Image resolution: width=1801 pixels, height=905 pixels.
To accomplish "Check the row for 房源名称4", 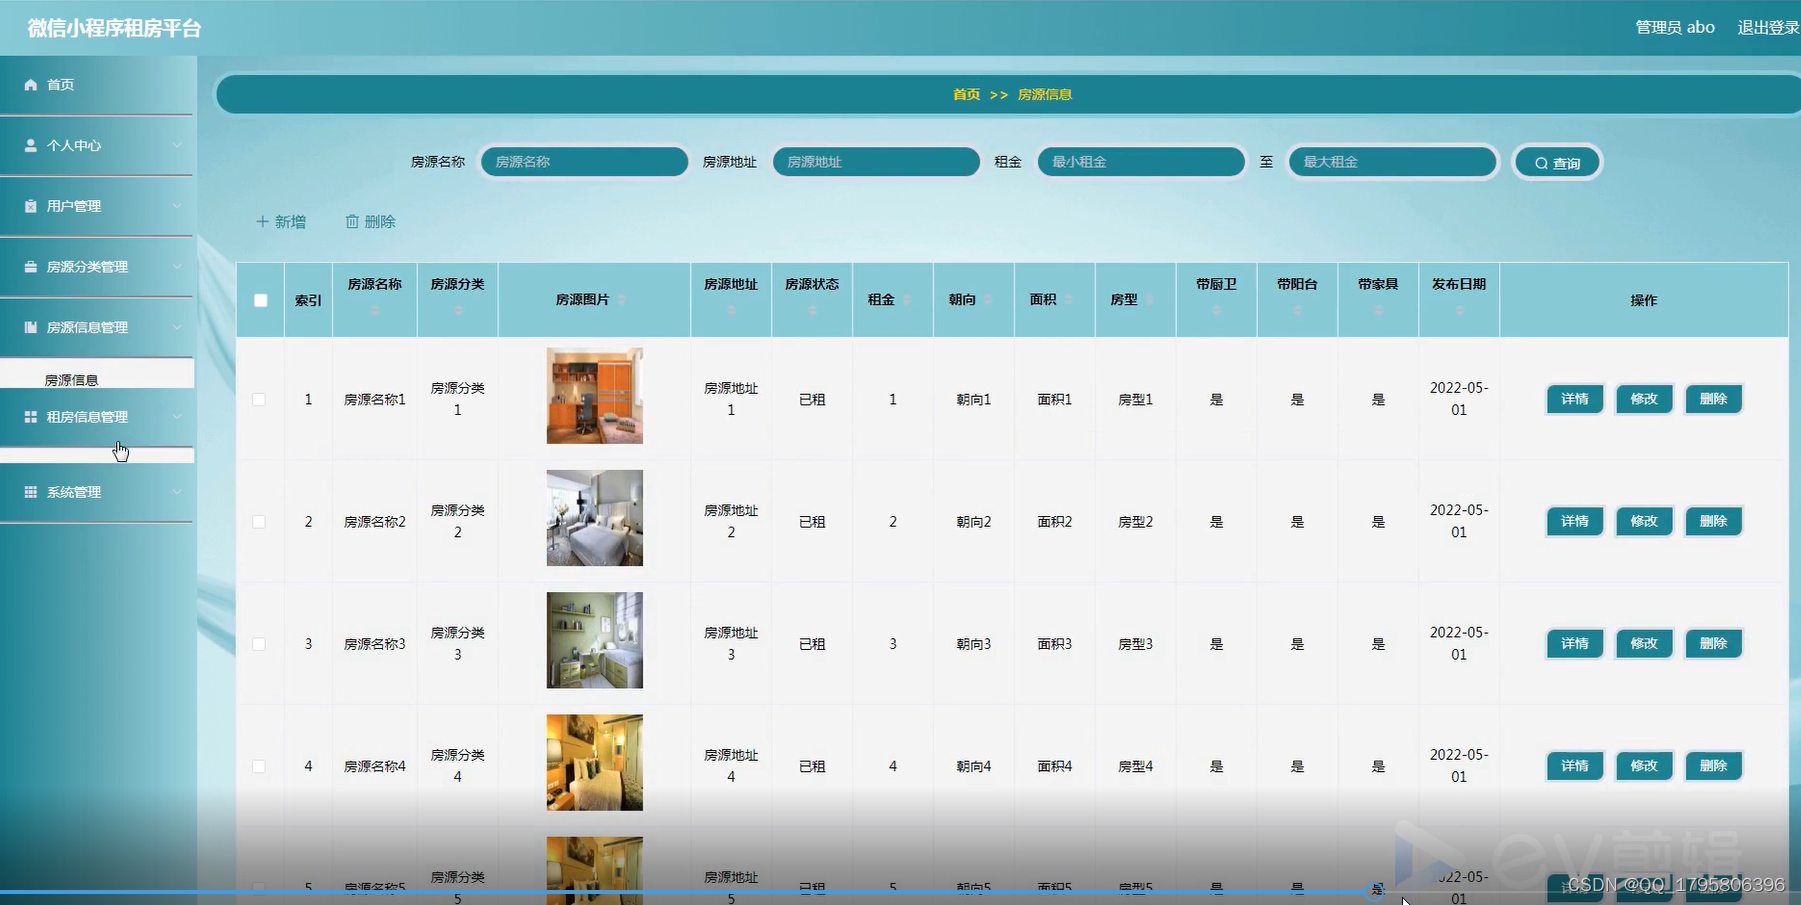I will (x=259, y=766).
